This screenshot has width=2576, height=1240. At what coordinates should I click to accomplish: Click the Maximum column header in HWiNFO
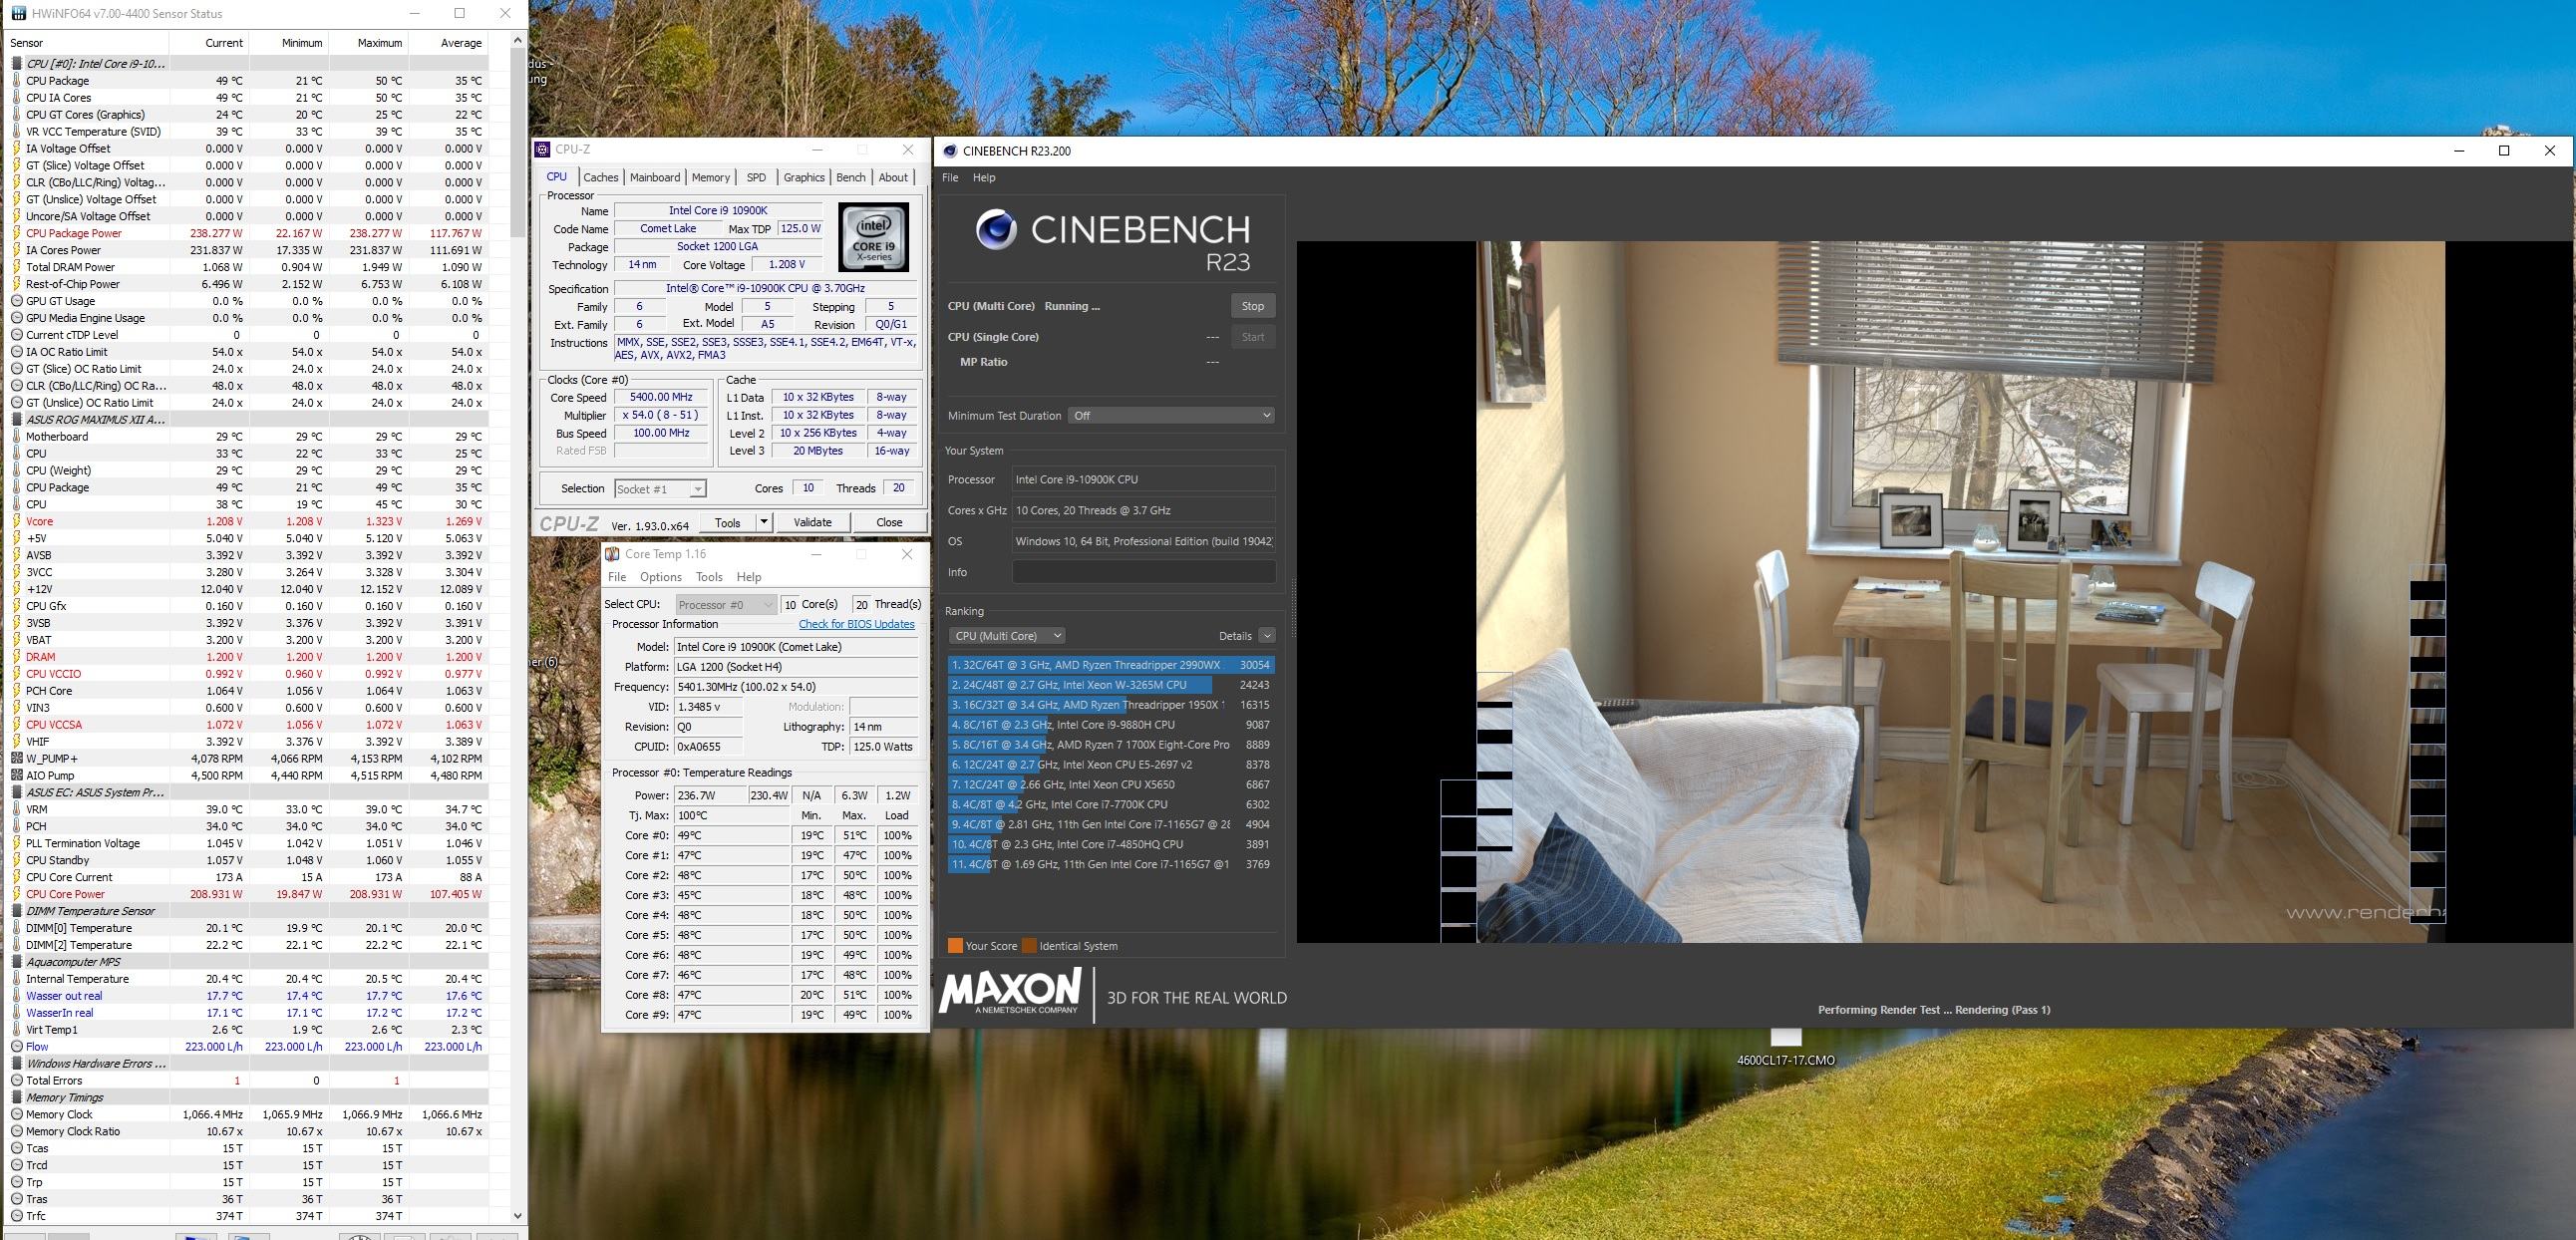(x=368, y=43)
